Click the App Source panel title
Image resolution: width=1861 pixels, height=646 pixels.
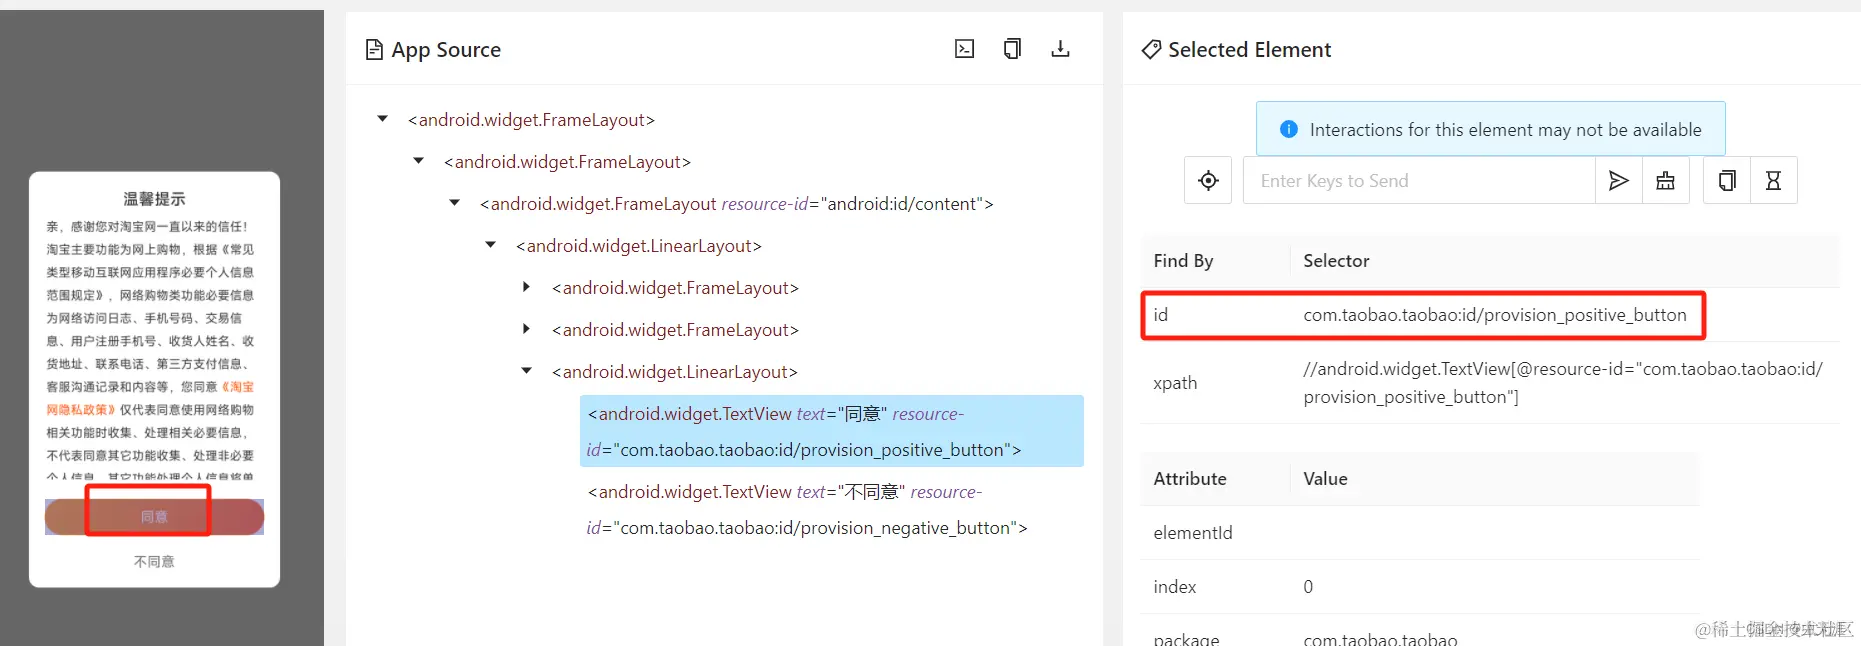[x=446, y=49]
